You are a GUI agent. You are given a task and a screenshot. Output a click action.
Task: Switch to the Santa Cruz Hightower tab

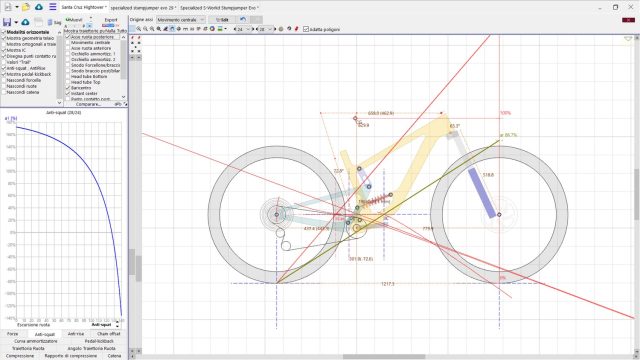tap(84, 7)
